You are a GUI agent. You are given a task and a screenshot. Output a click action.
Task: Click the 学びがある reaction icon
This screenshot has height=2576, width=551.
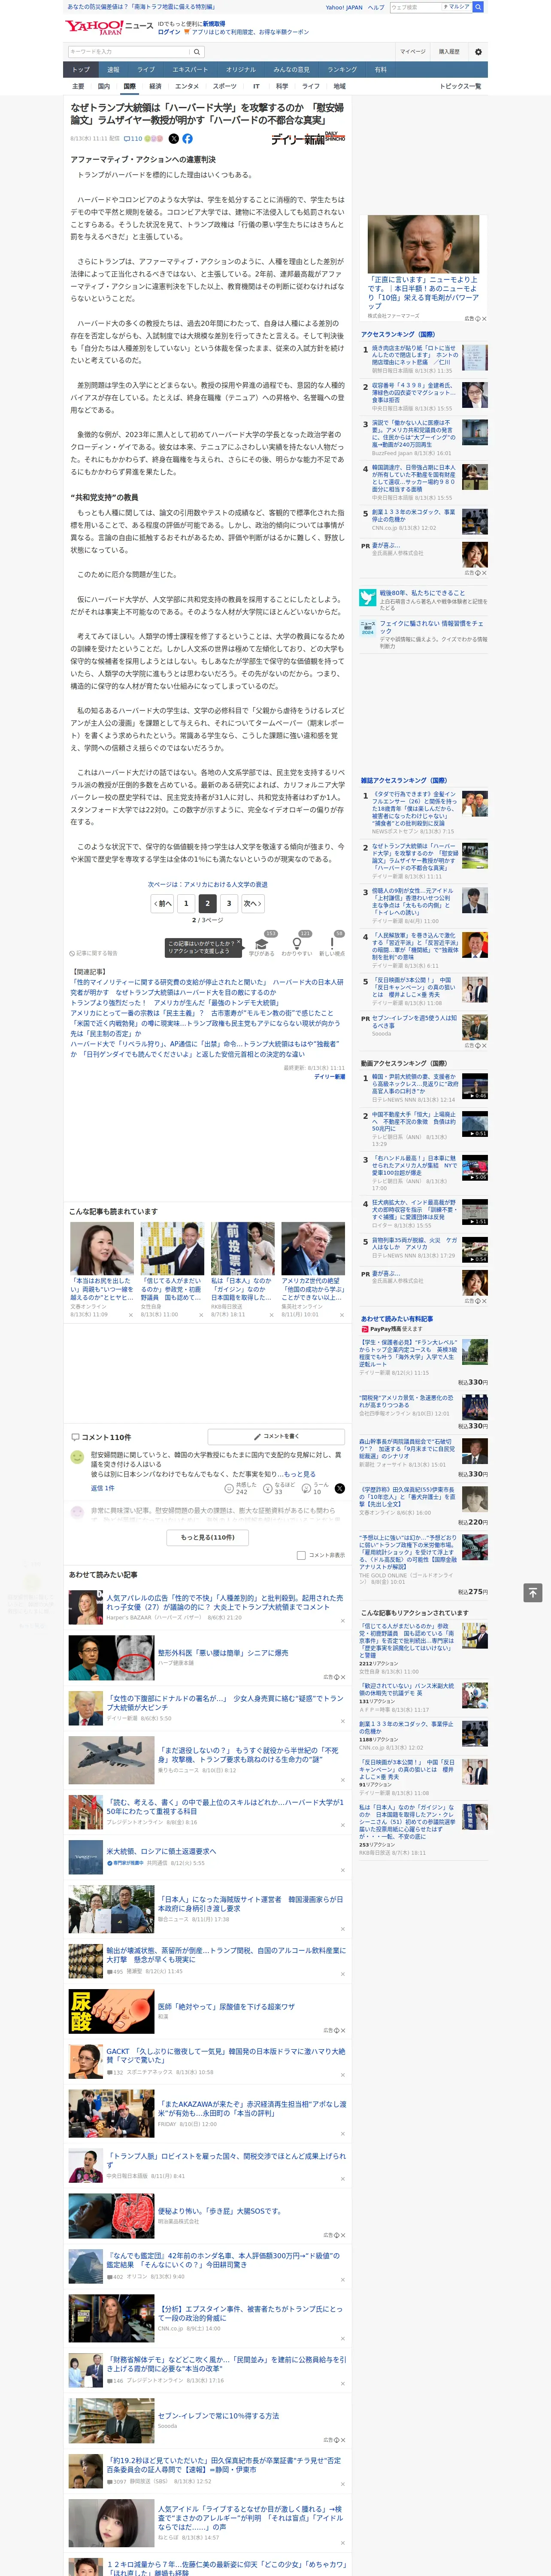[x=262, y=945]
